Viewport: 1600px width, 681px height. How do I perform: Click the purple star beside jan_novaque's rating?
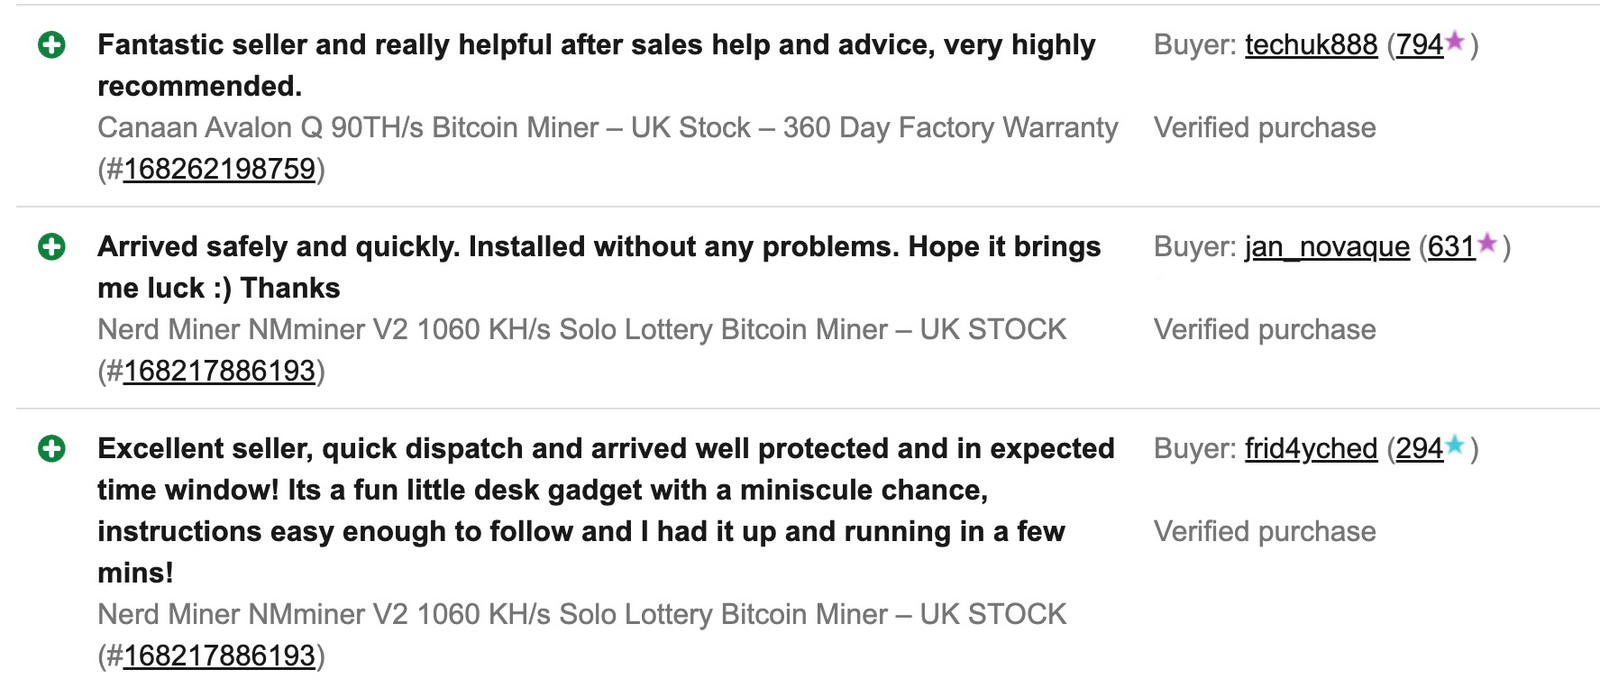click(x=1487, y=242)
